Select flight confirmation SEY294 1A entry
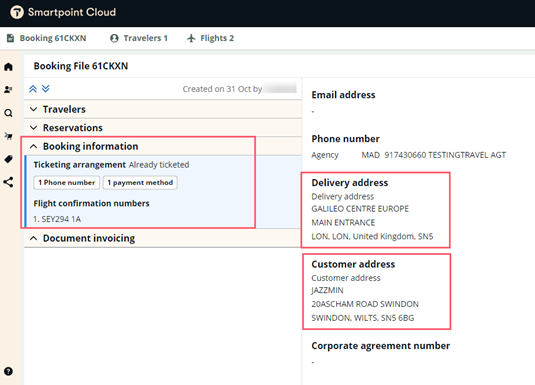Image resolution: width=535 pixels, height=385 pixels. [57, 219]
